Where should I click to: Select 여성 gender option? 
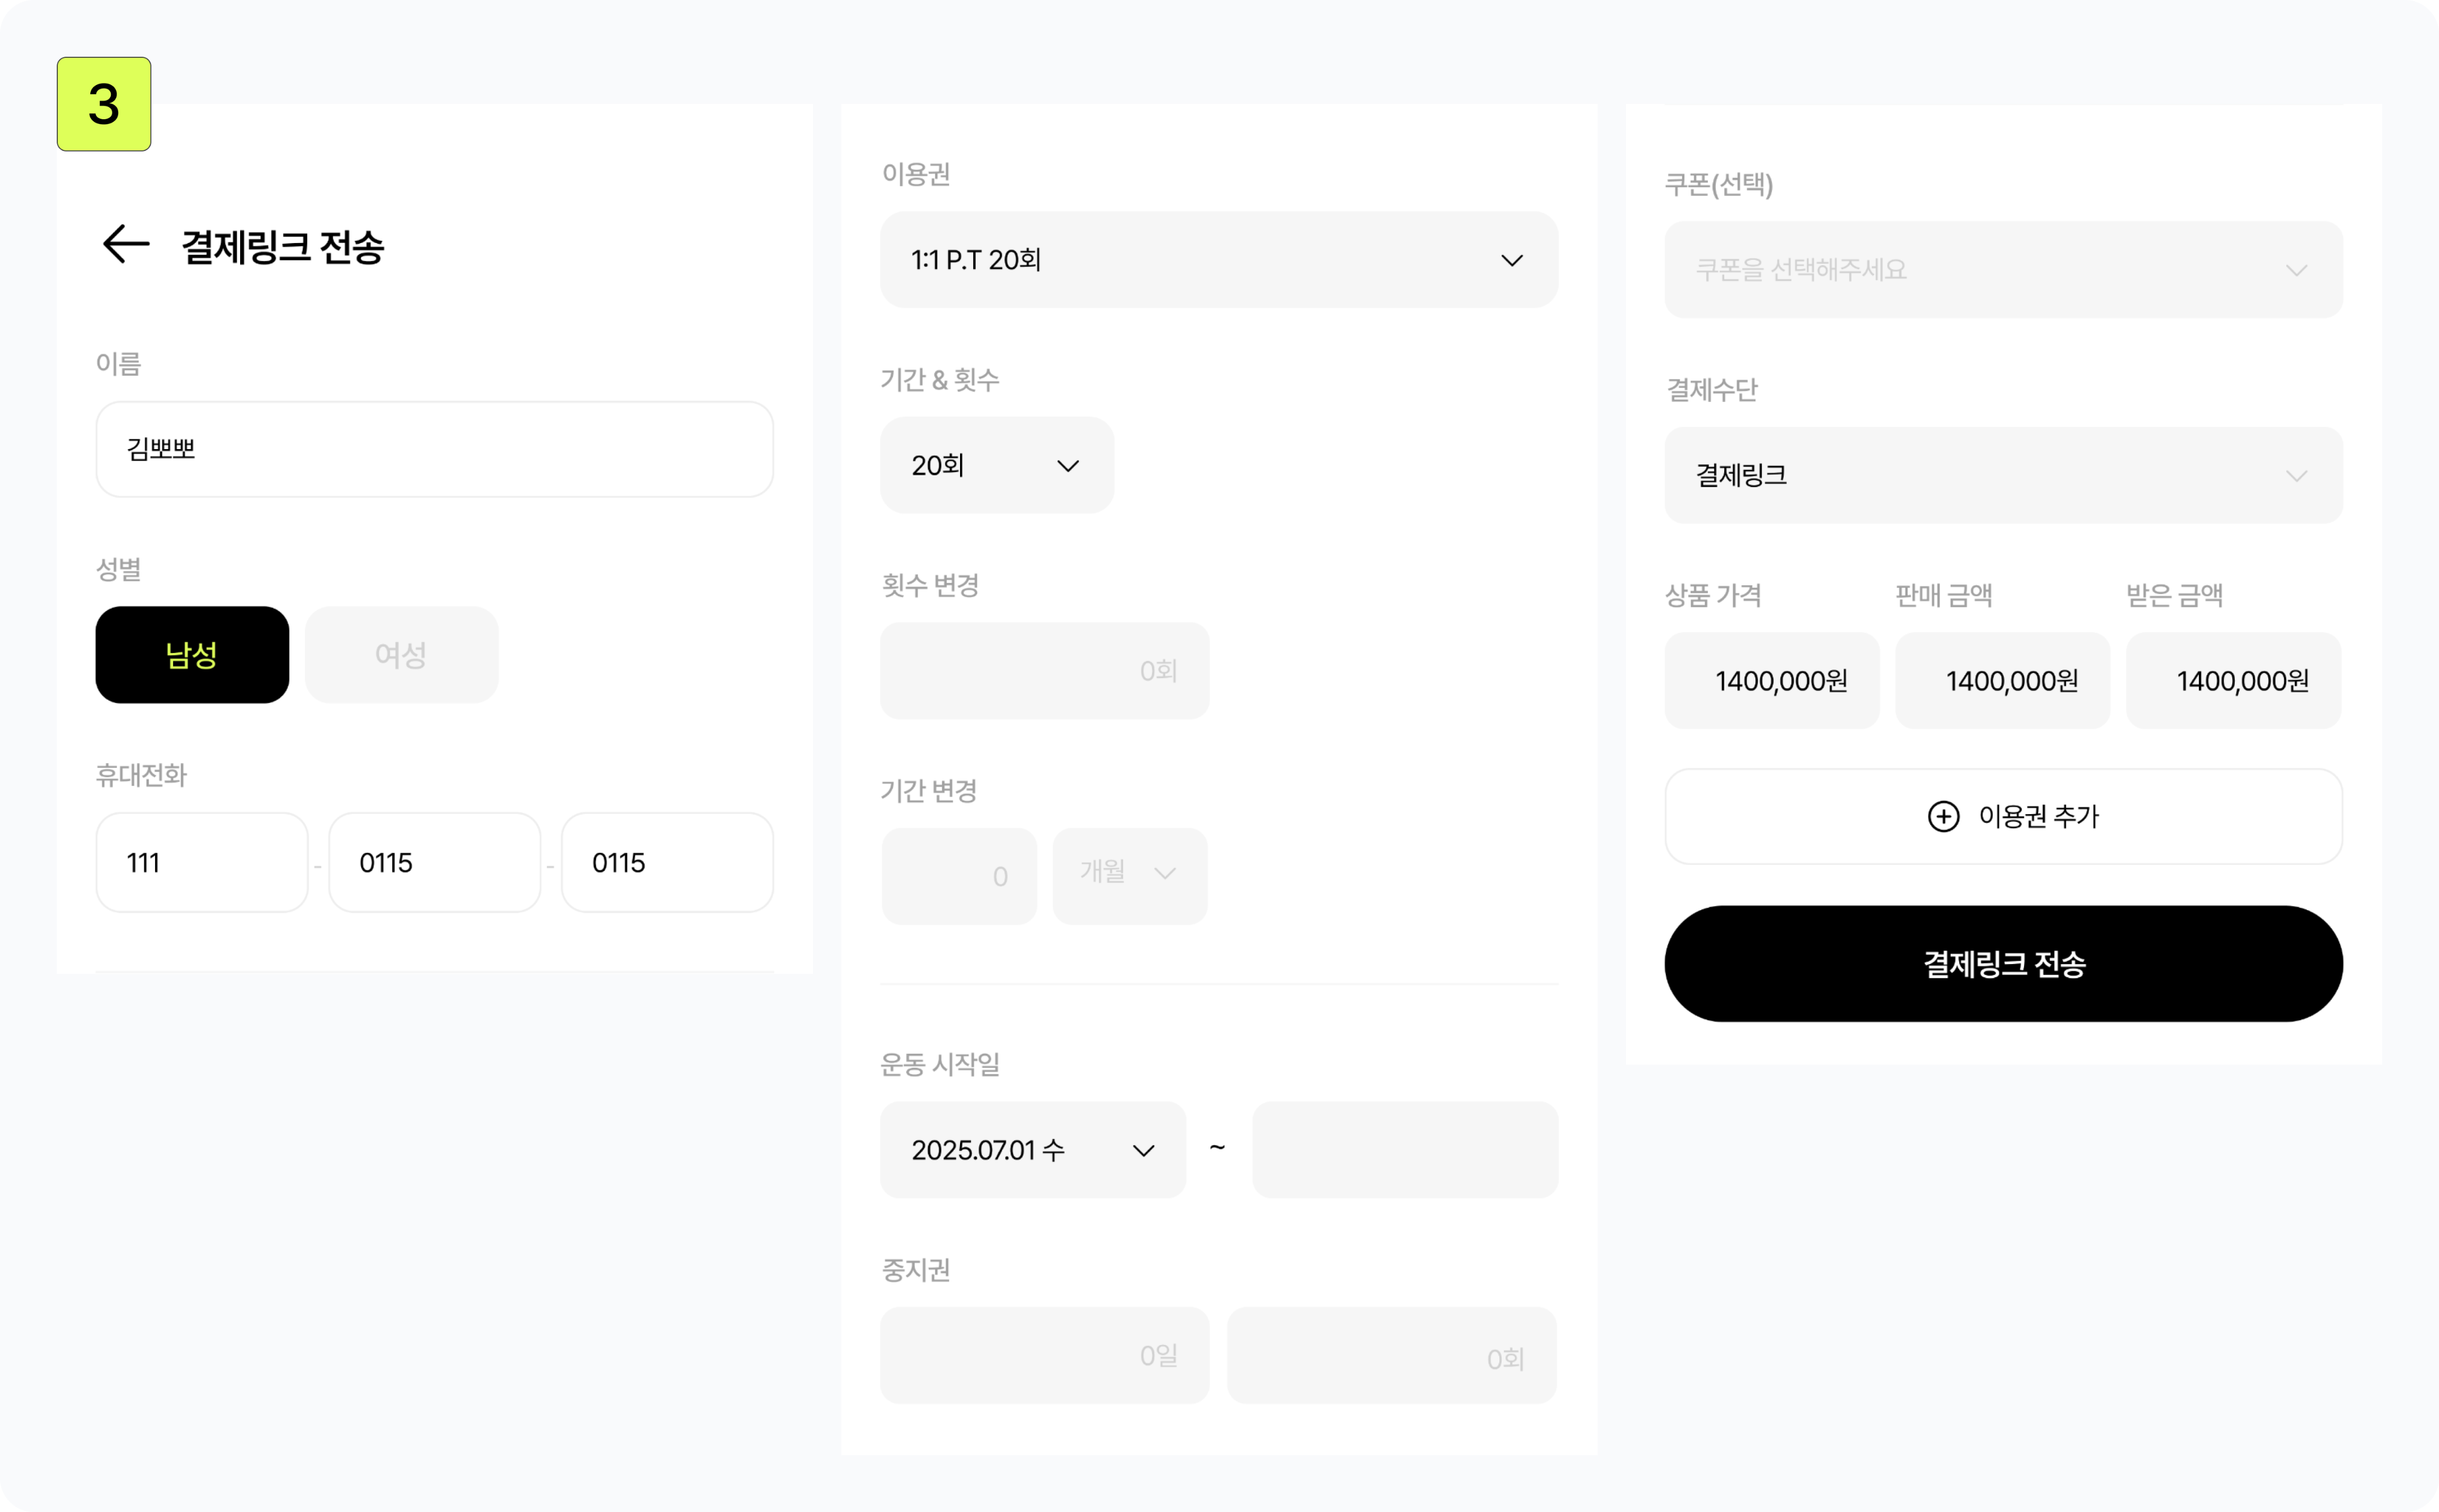pos(401,655)
